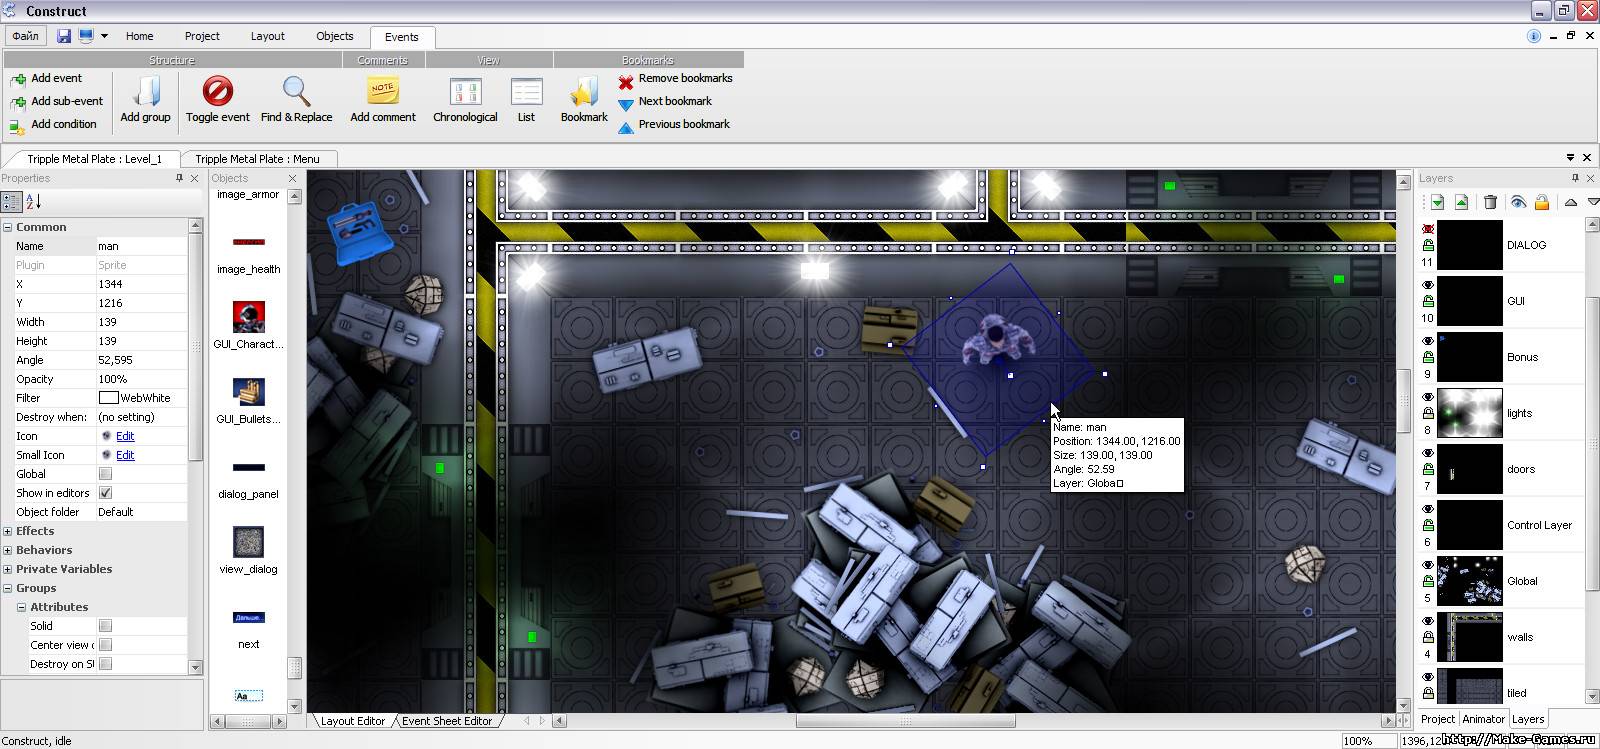Switch to the Event Sheet Editor tab

446,721
